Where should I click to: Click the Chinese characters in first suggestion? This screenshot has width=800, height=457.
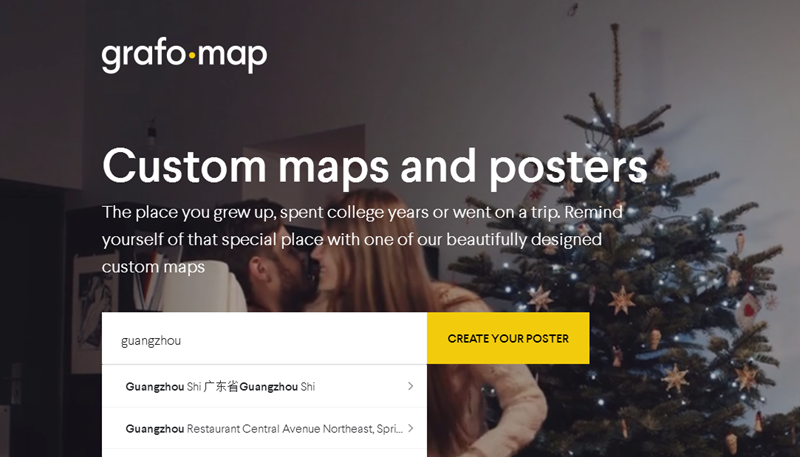221,387
